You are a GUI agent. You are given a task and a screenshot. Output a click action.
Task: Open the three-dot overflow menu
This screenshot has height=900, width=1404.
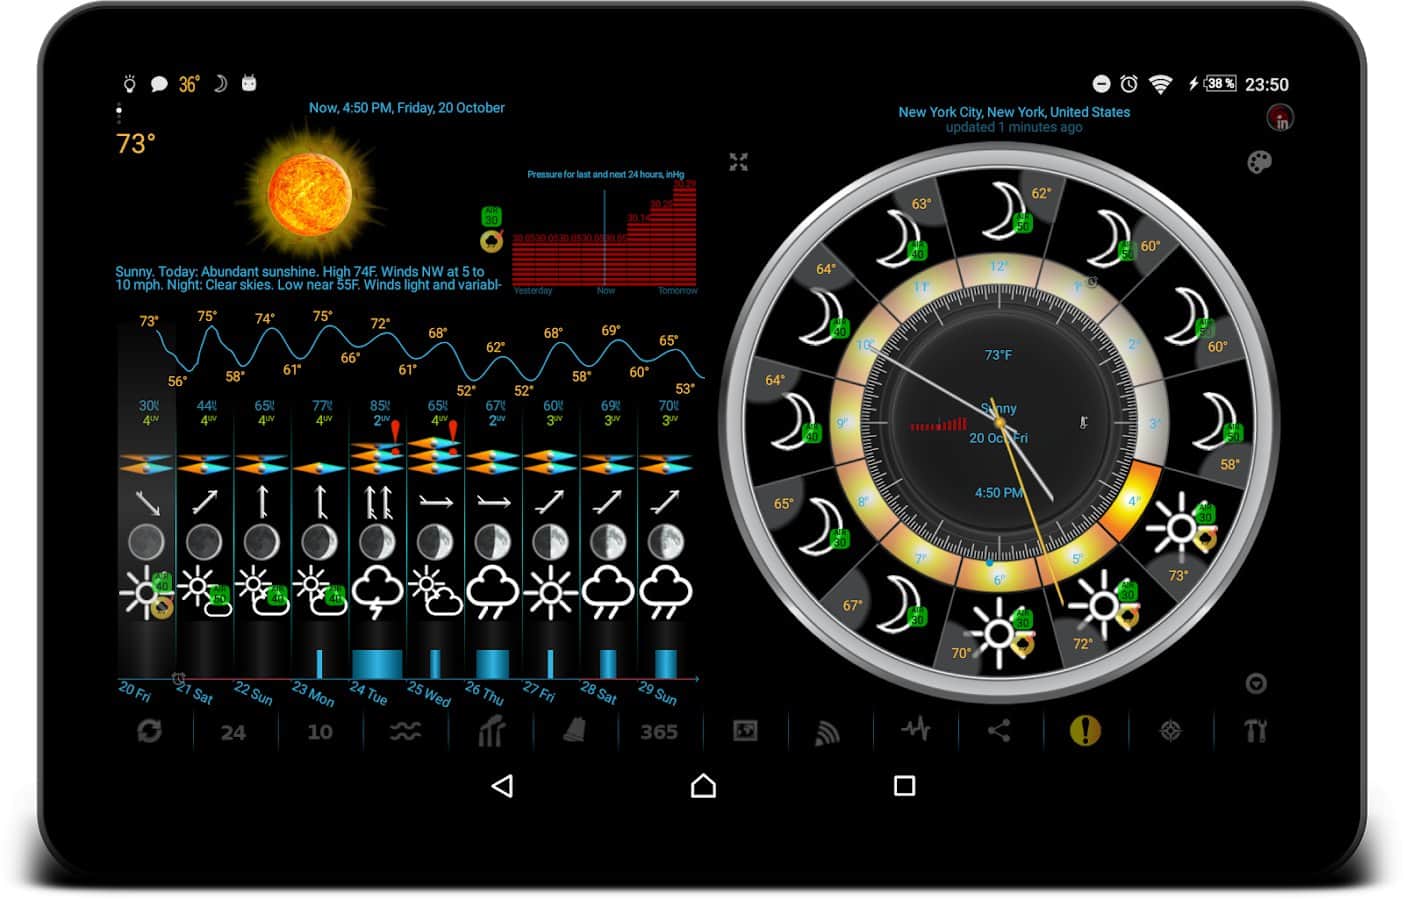pos(119,111)
